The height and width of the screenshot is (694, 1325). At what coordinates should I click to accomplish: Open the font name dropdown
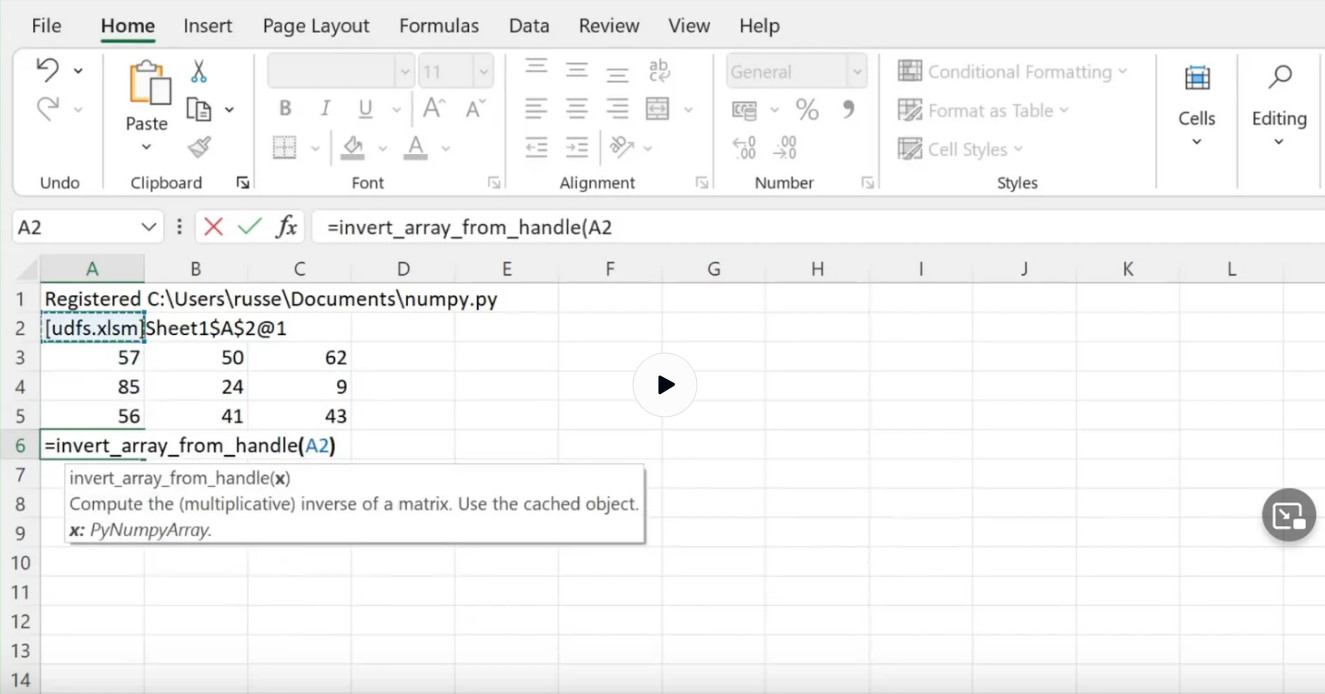coord(405,72)
